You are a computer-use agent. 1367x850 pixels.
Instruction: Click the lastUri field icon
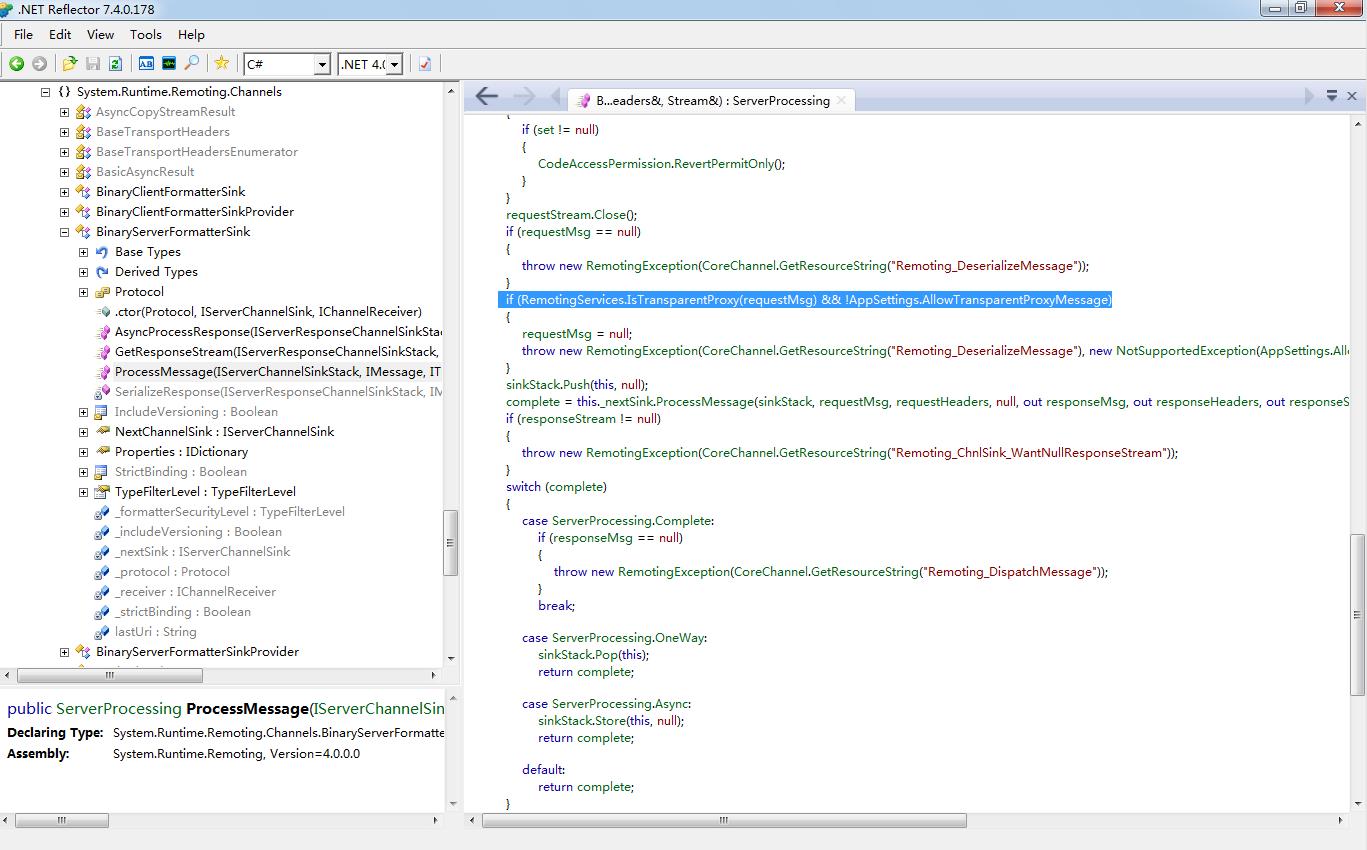102,632
